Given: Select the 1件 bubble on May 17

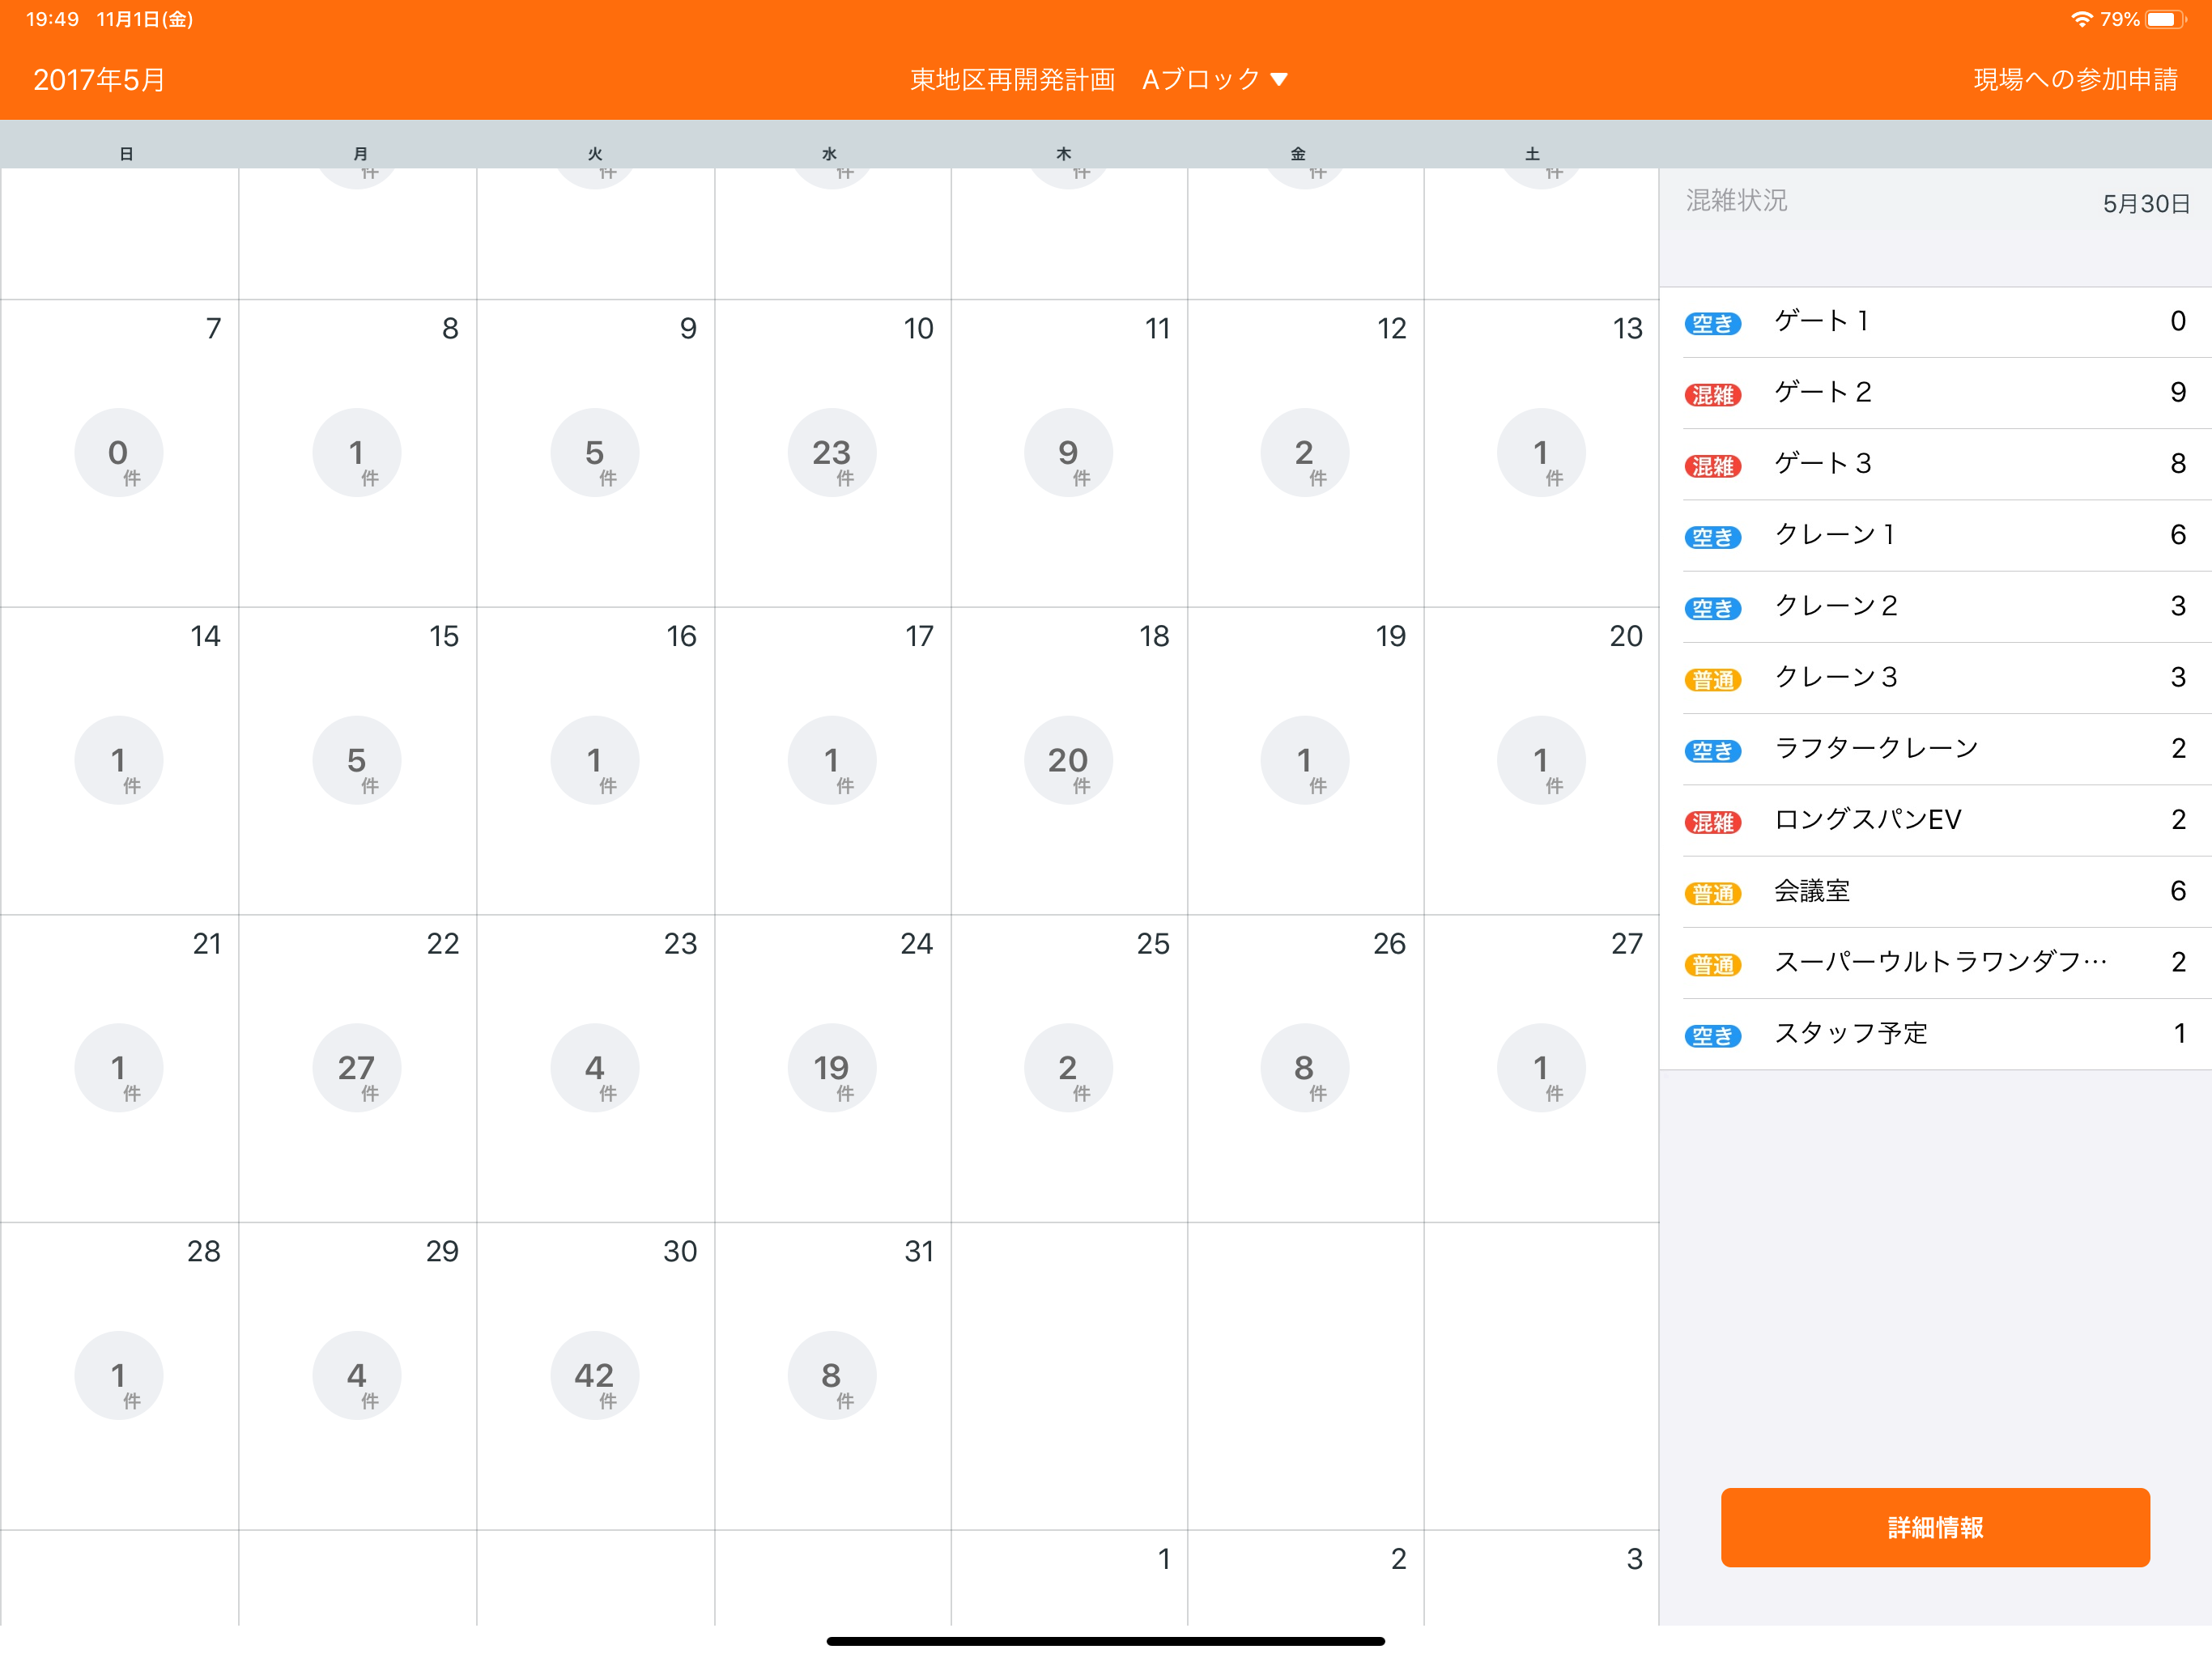Looking at the screenshot, I should [x=832, y=760].
